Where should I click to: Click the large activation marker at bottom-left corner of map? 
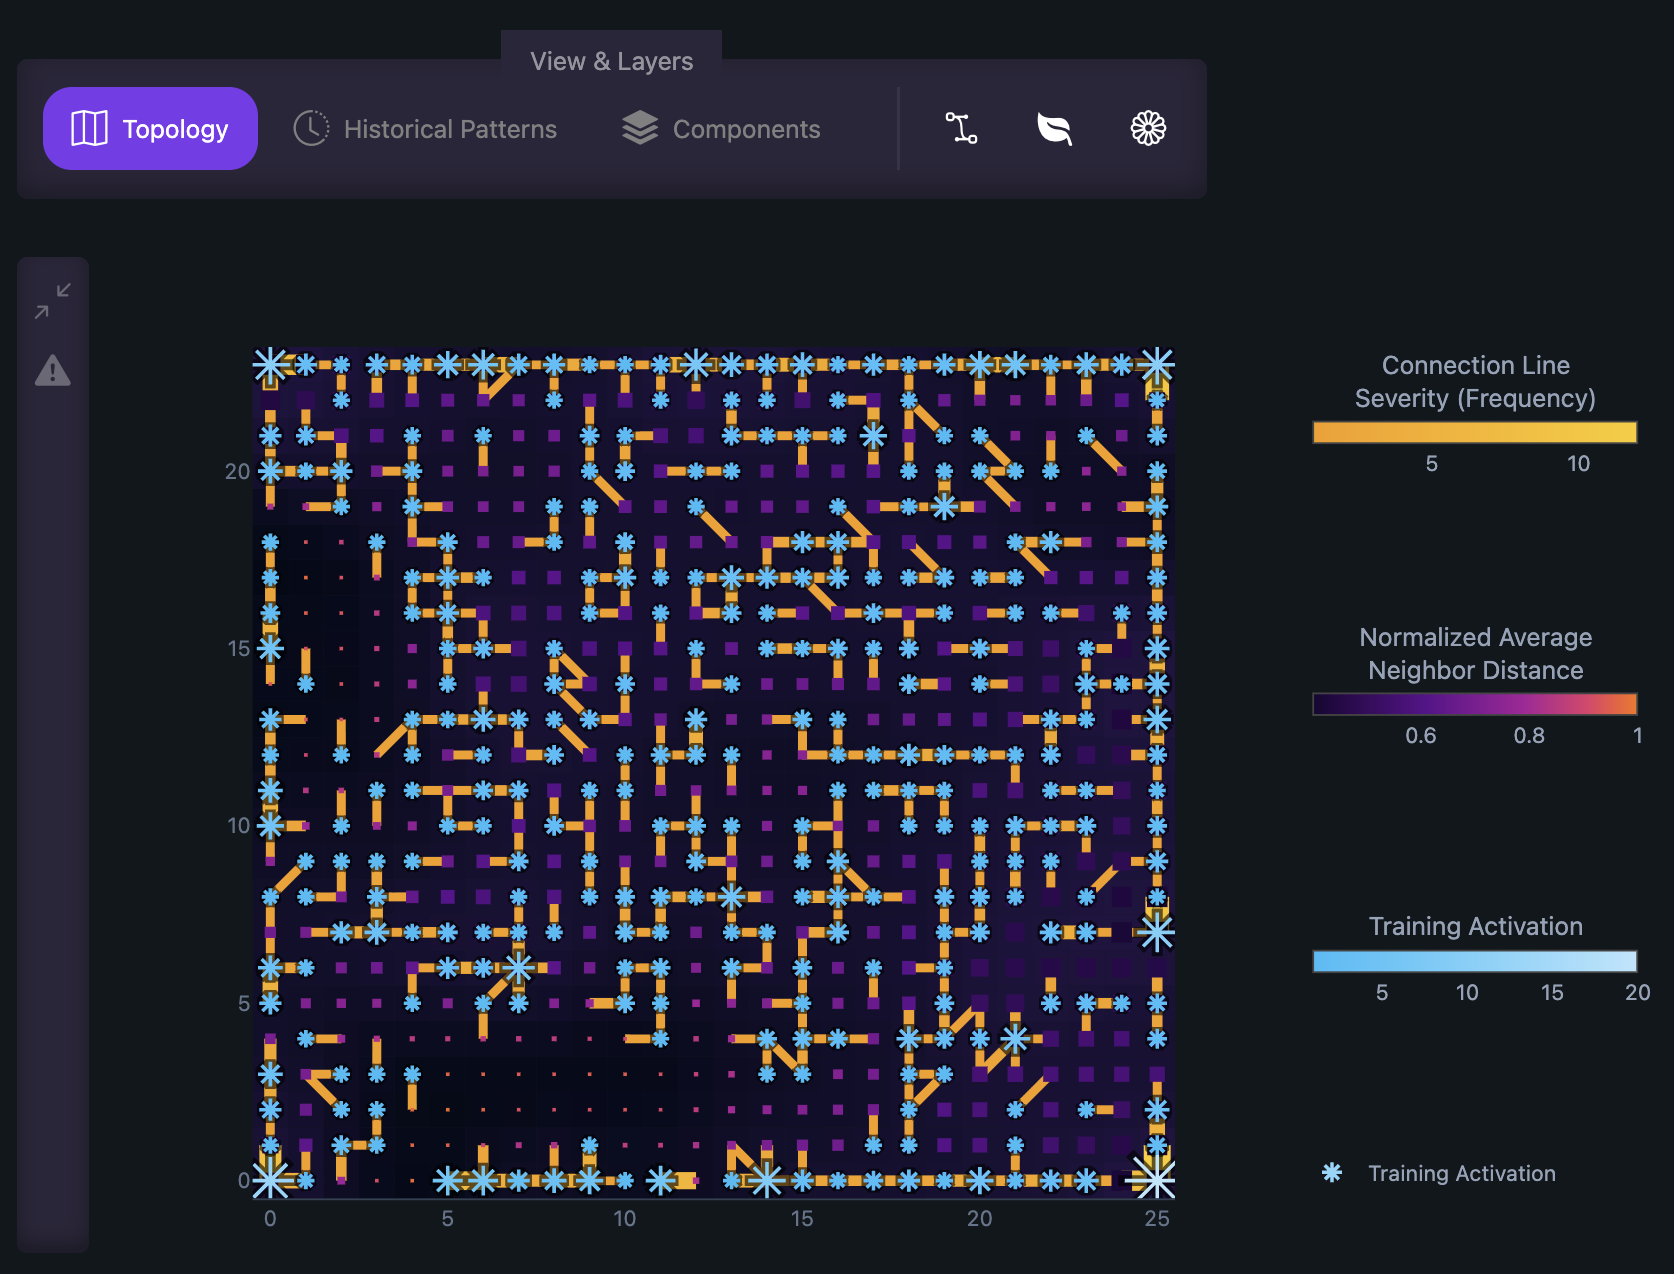270,1180
